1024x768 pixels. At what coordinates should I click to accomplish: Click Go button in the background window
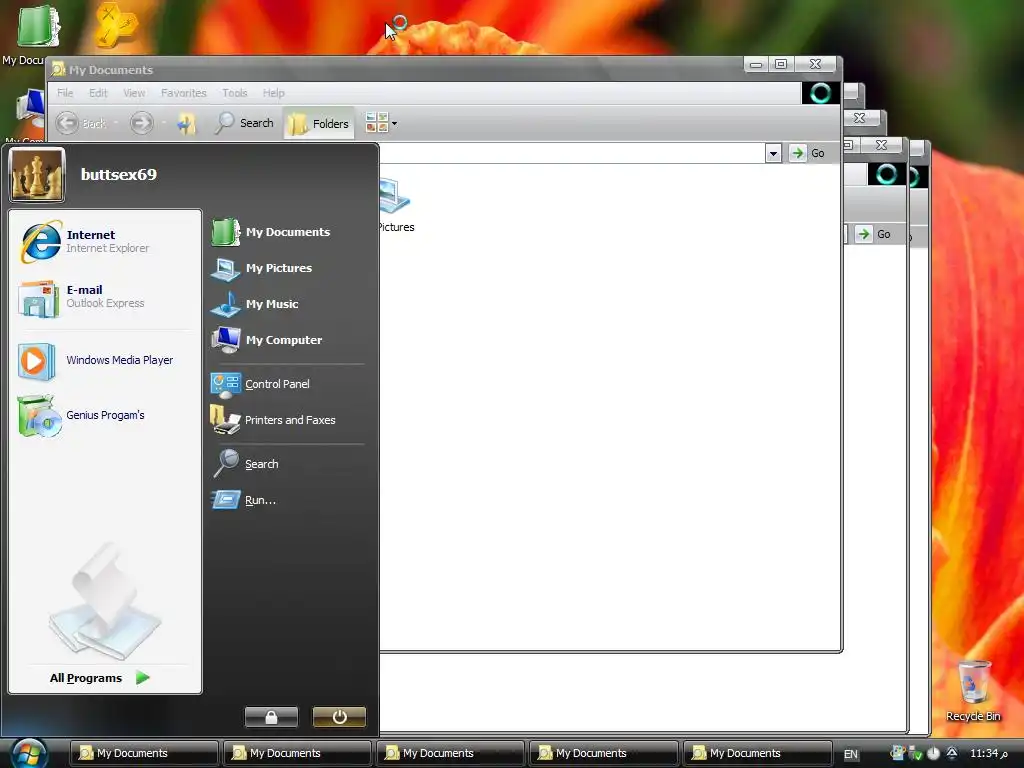(875, 234)
